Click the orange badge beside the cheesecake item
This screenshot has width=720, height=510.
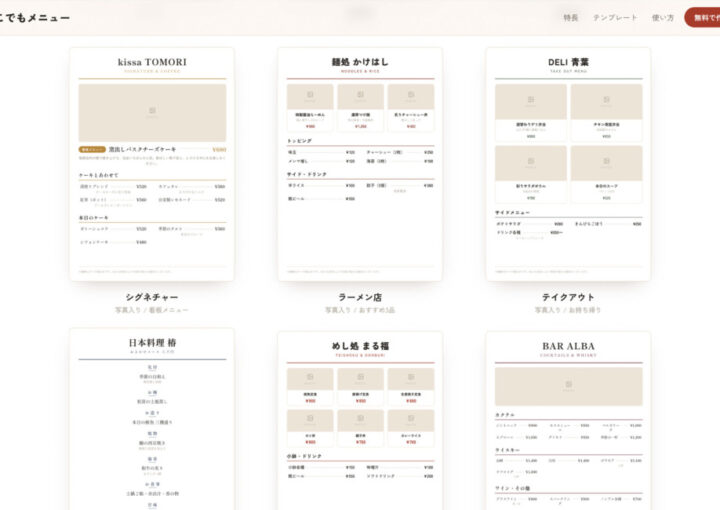point(92,150)
